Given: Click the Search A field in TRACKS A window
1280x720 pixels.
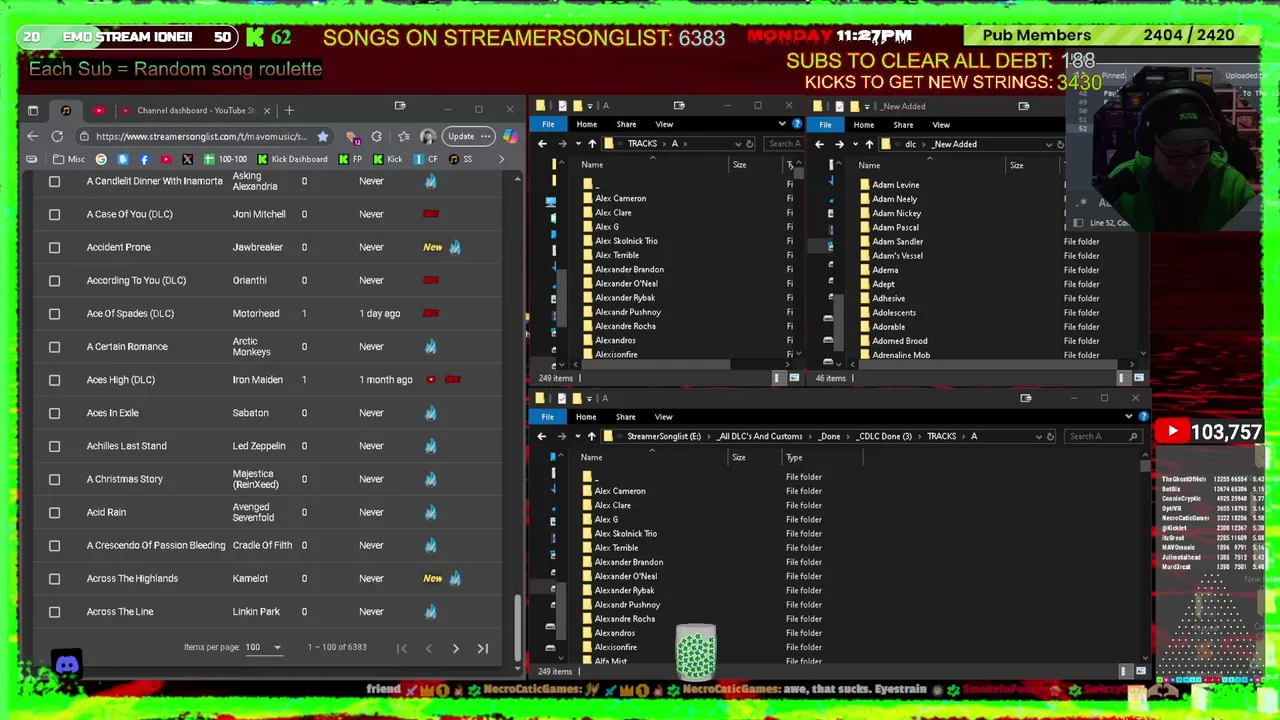Looking at the screenshot, I should 786,144.
